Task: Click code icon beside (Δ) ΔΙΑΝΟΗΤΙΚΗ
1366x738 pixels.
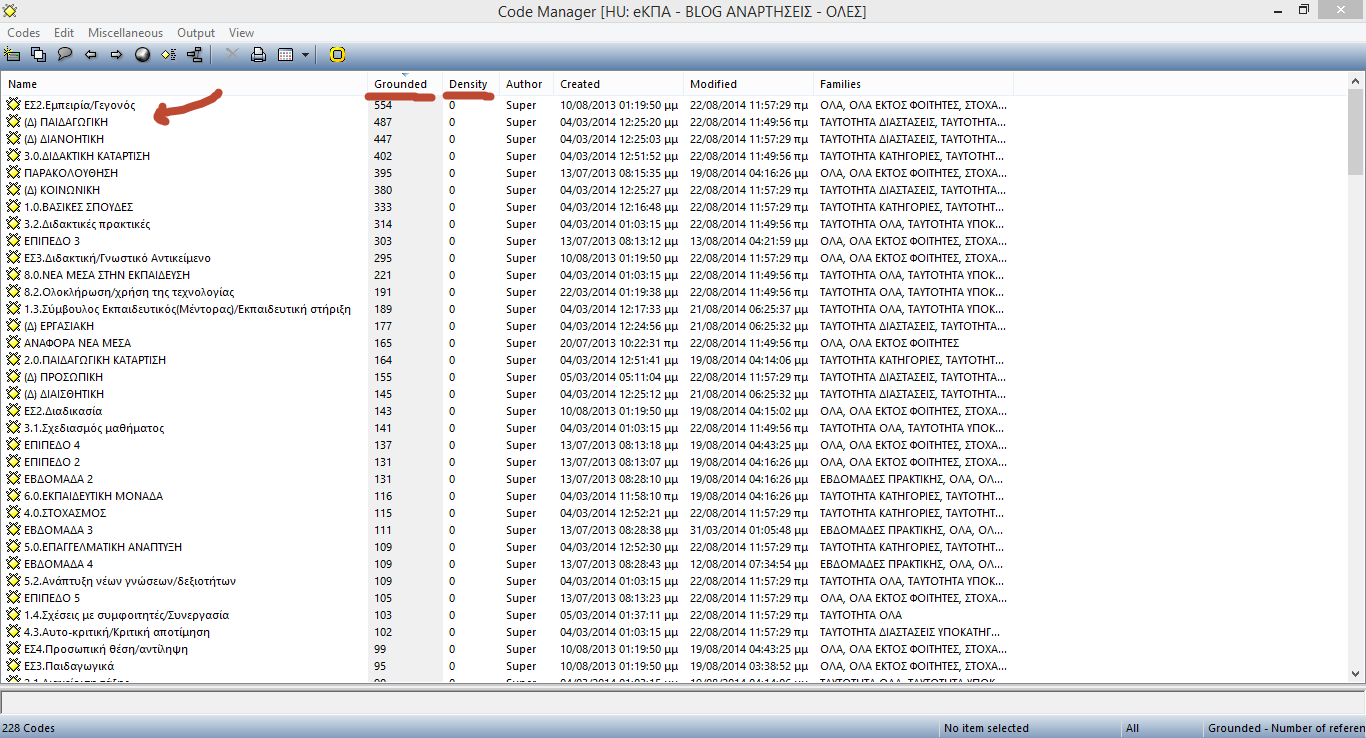Action: coord(14,139)
